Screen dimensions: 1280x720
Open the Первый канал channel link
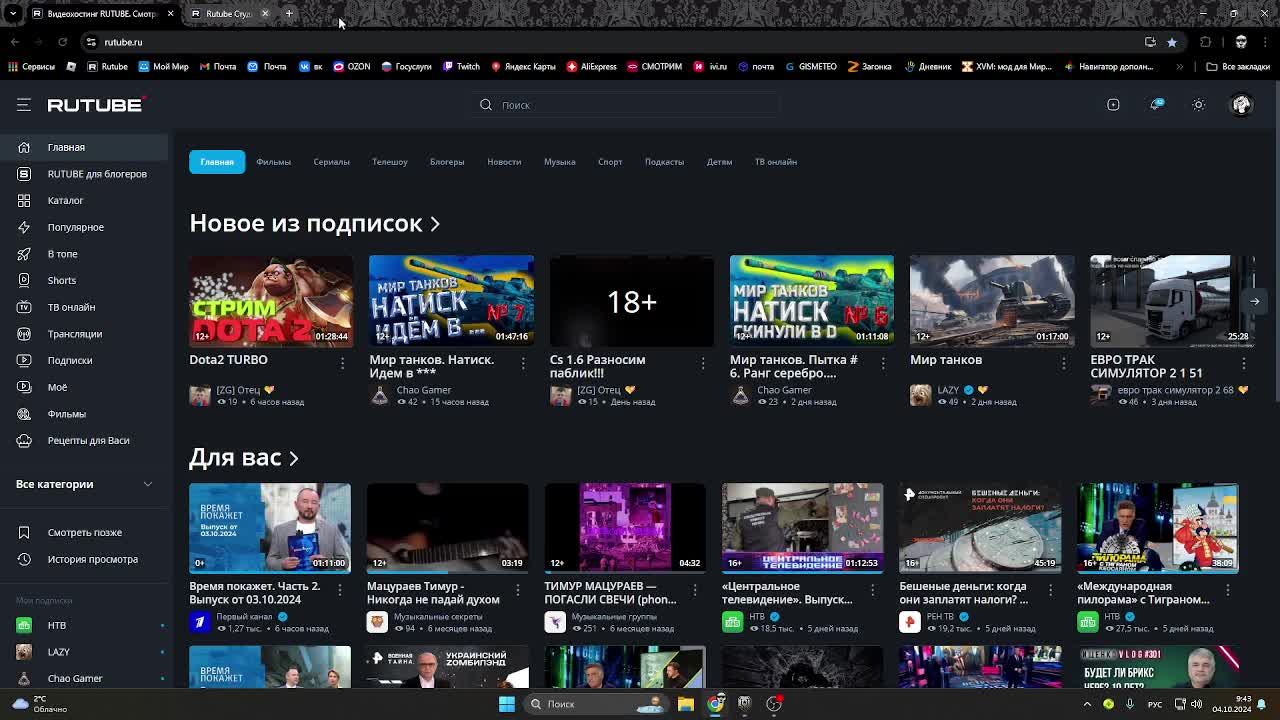point(244,617)
